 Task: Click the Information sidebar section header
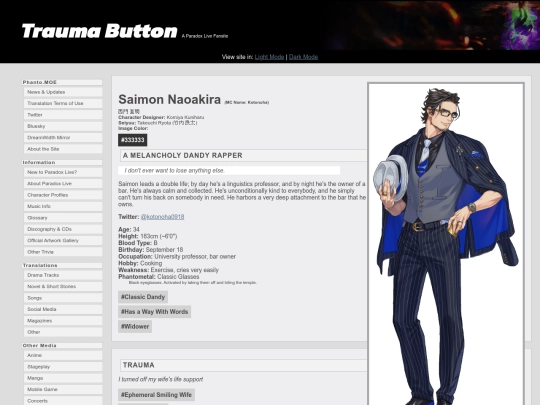[62, 163]
